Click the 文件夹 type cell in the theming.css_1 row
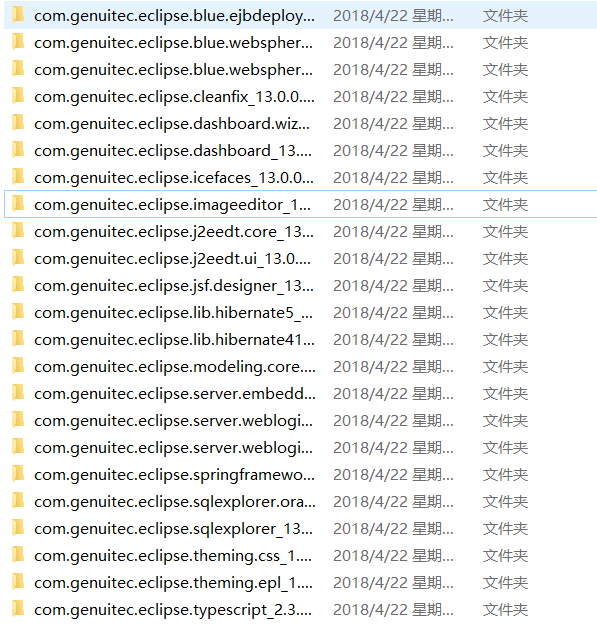This screenshot has height=628, width=597. (505, 556)
